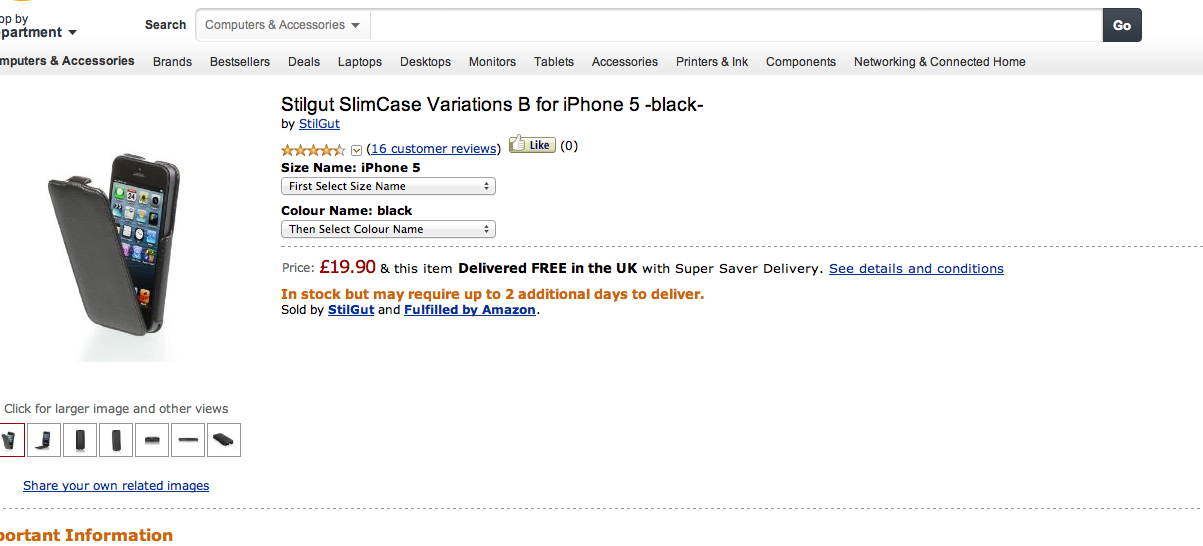Click the orange star rating
Screen dimensions: 1203x546
tap(314, 149)
